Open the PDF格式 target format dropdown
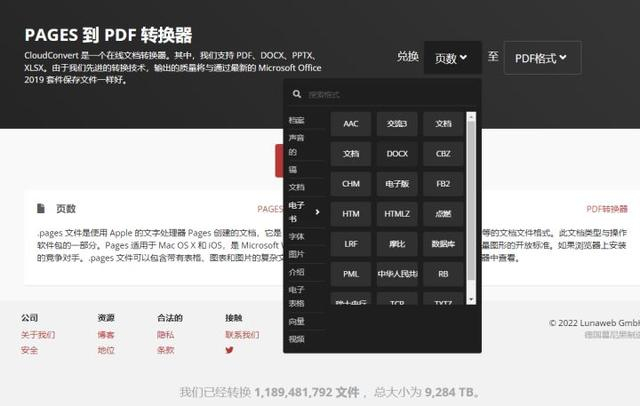This screenshot has height=406, width=640. (x=542, y=58)
